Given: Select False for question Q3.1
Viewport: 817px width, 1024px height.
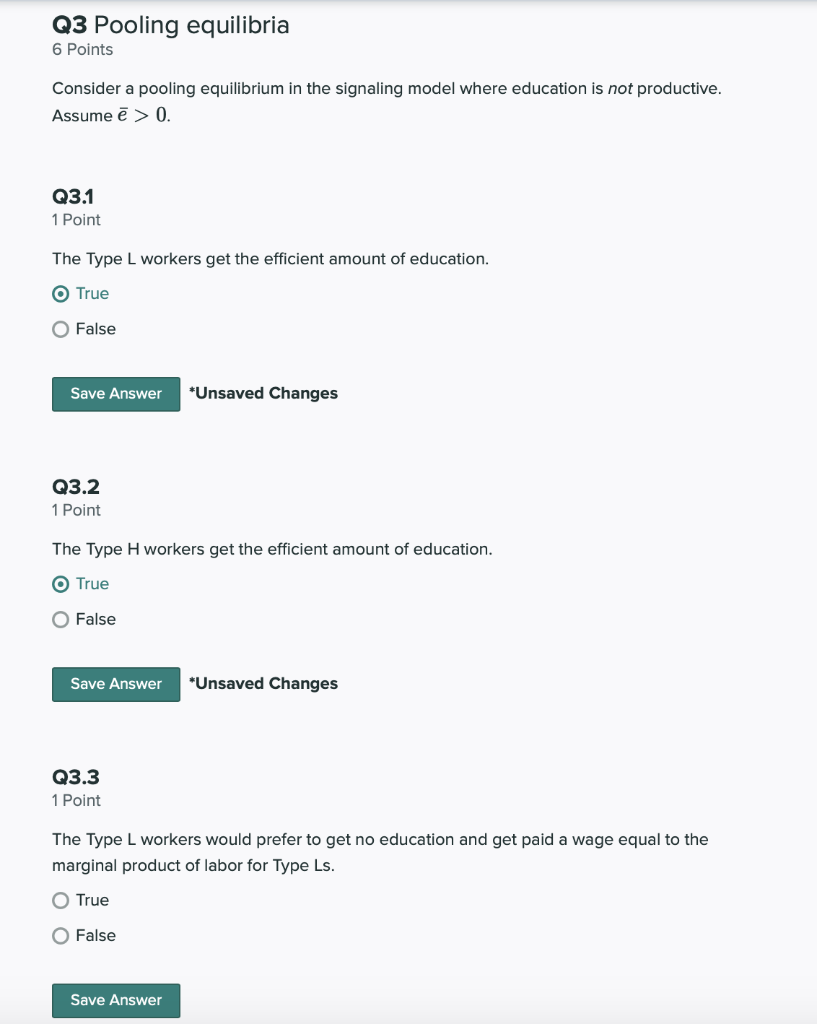Looking at the screenshot, I should click(x=61, y=328).
